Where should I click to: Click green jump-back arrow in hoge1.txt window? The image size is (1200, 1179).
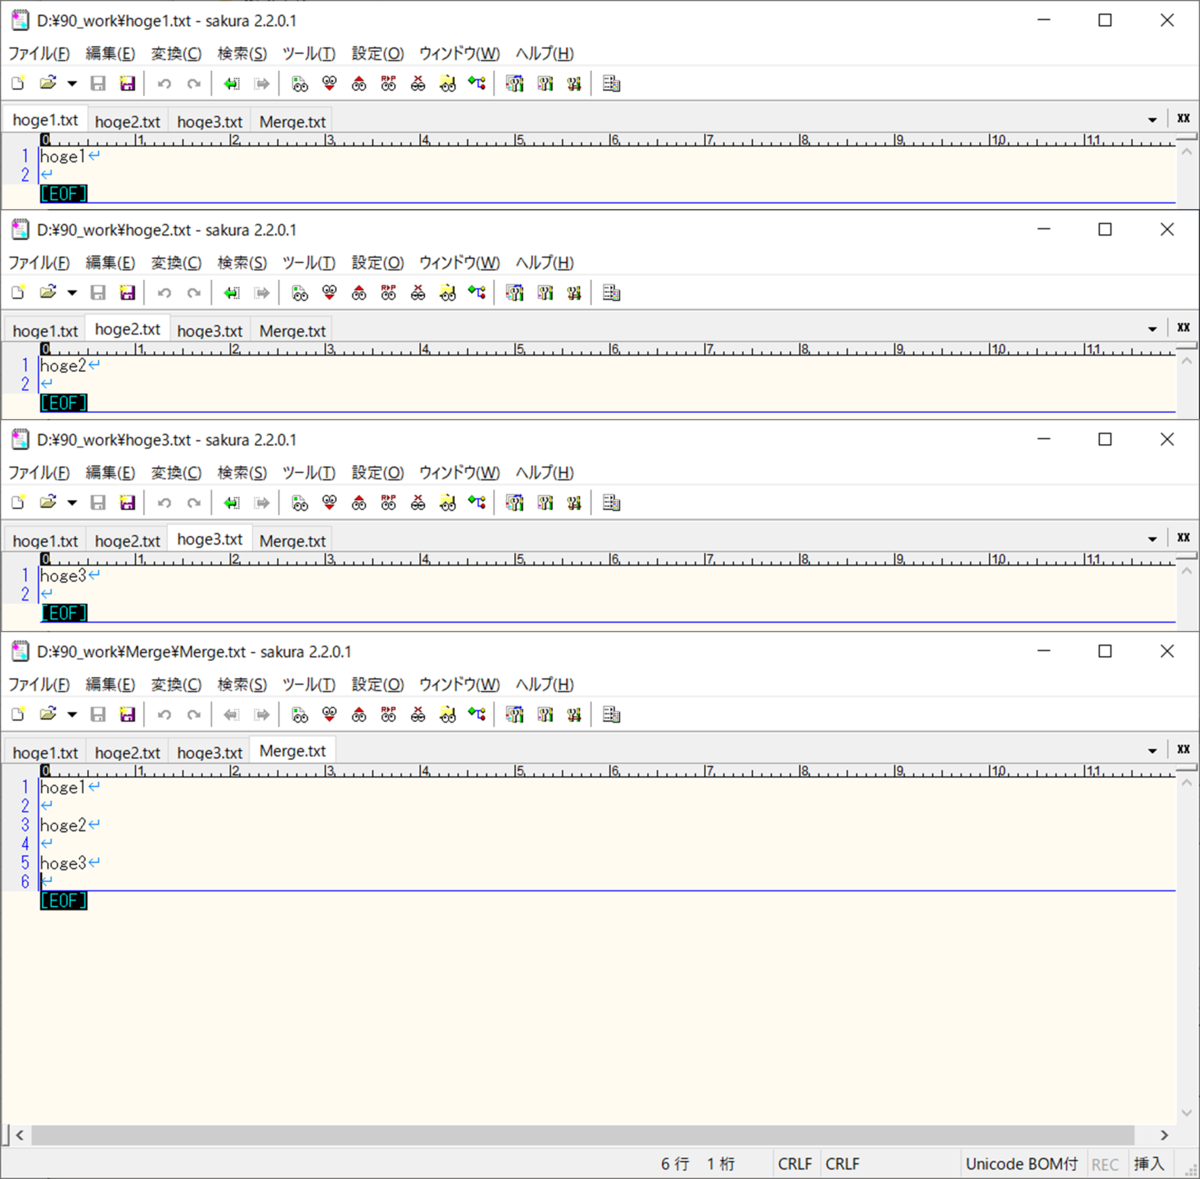(231, 84)
